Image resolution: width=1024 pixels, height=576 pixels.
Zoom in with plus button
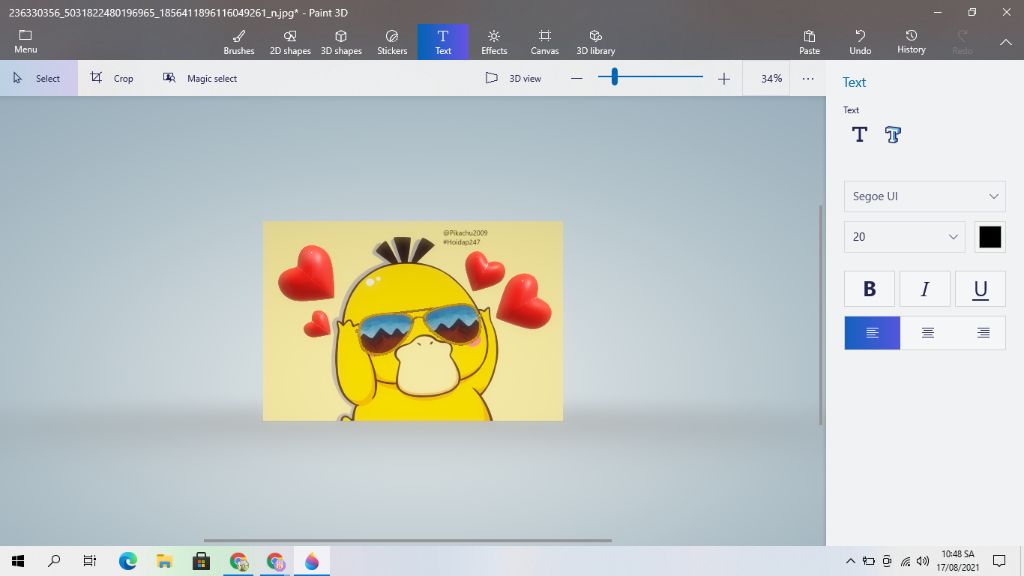(724, 78)
